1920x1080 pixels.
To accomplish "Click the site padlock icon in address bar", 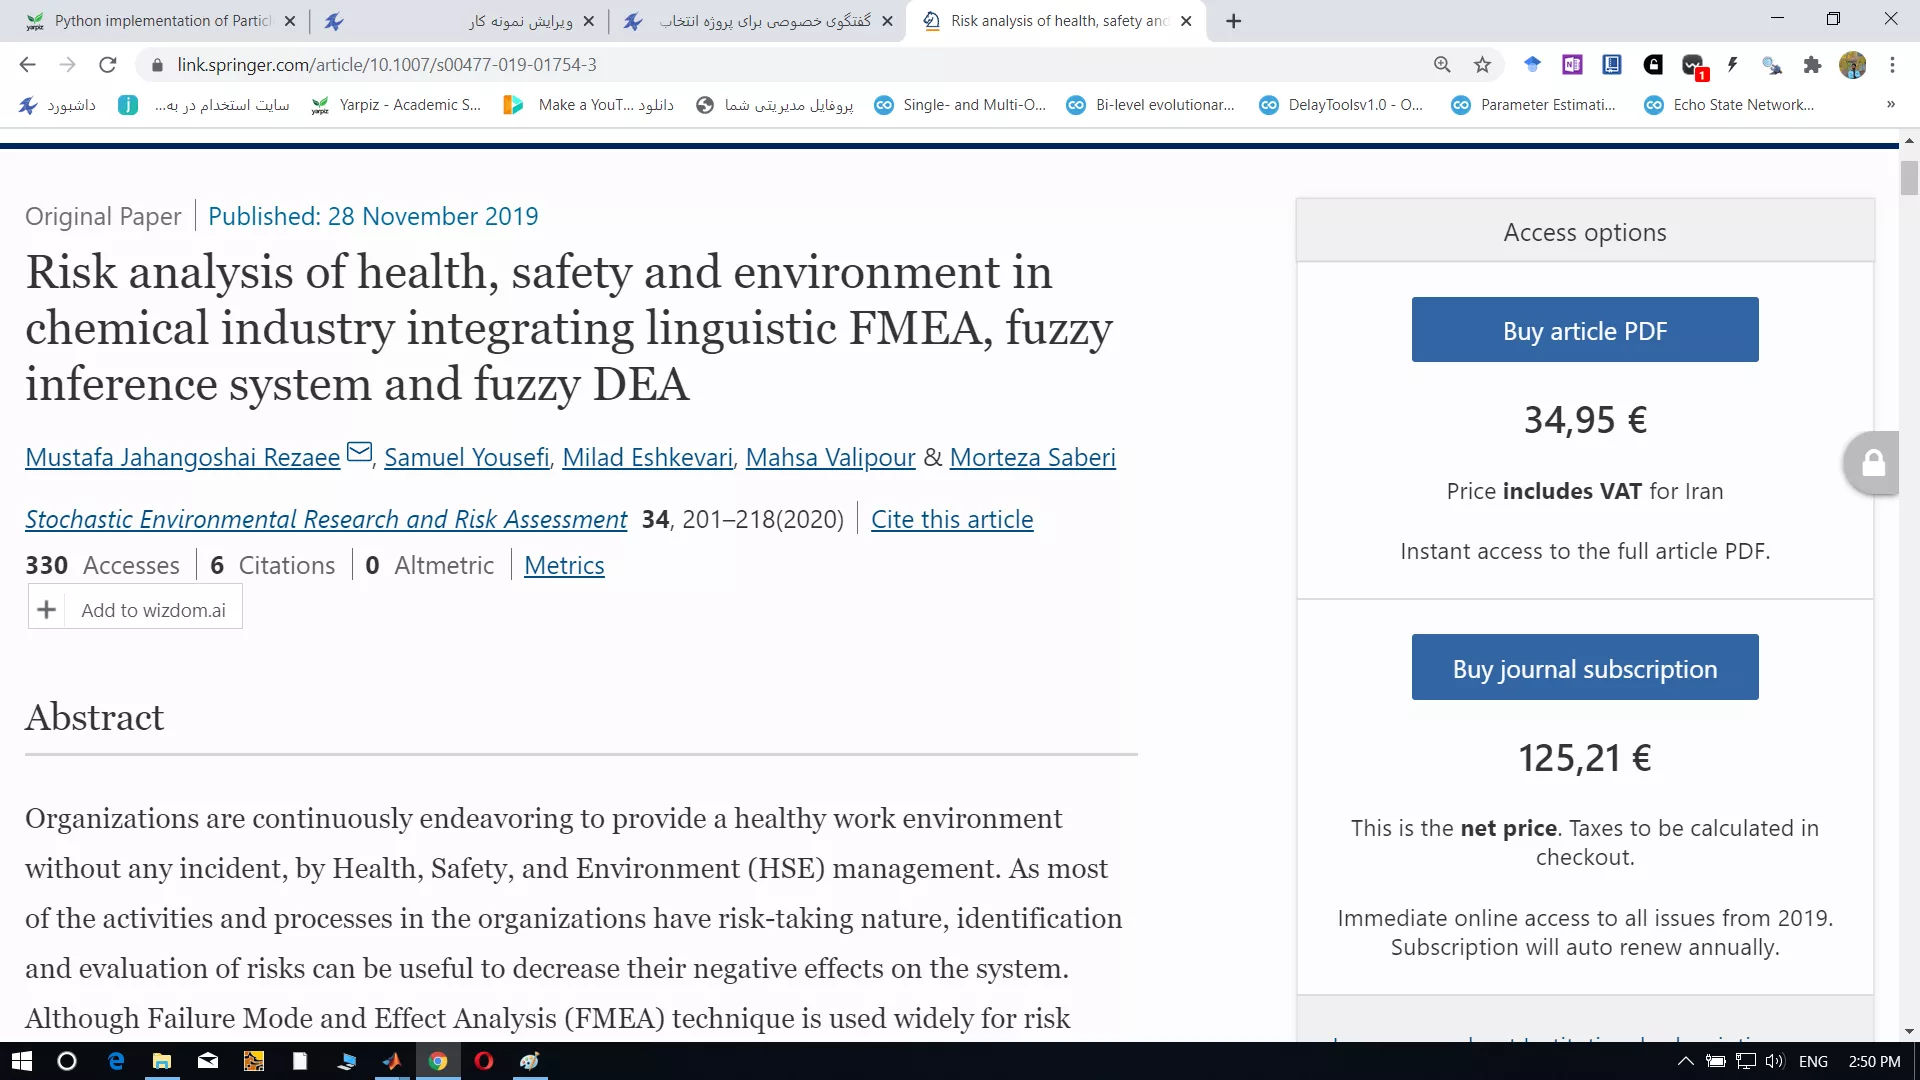I will tap(157, 65).
